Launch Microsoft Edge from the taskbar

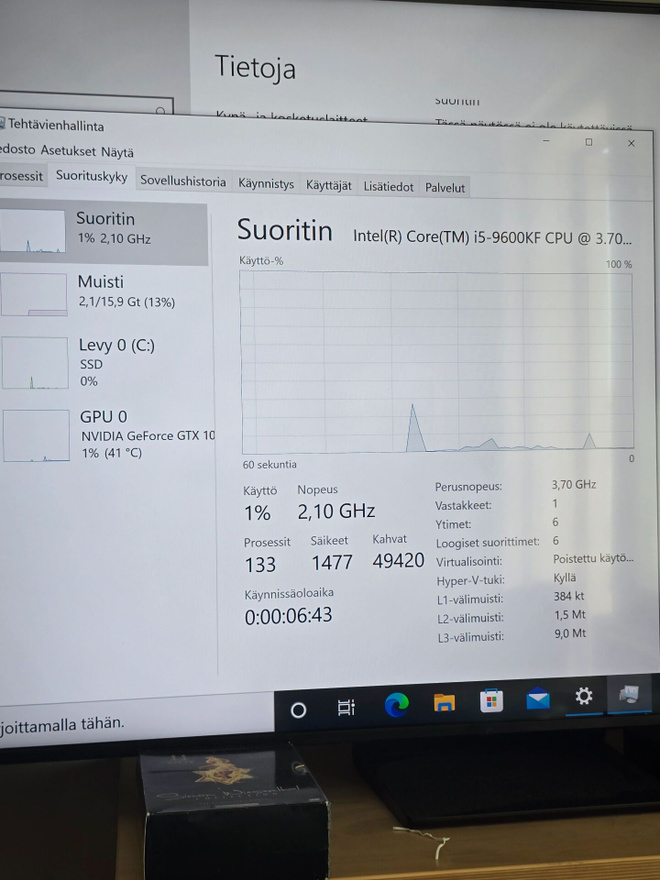(397, 705)
